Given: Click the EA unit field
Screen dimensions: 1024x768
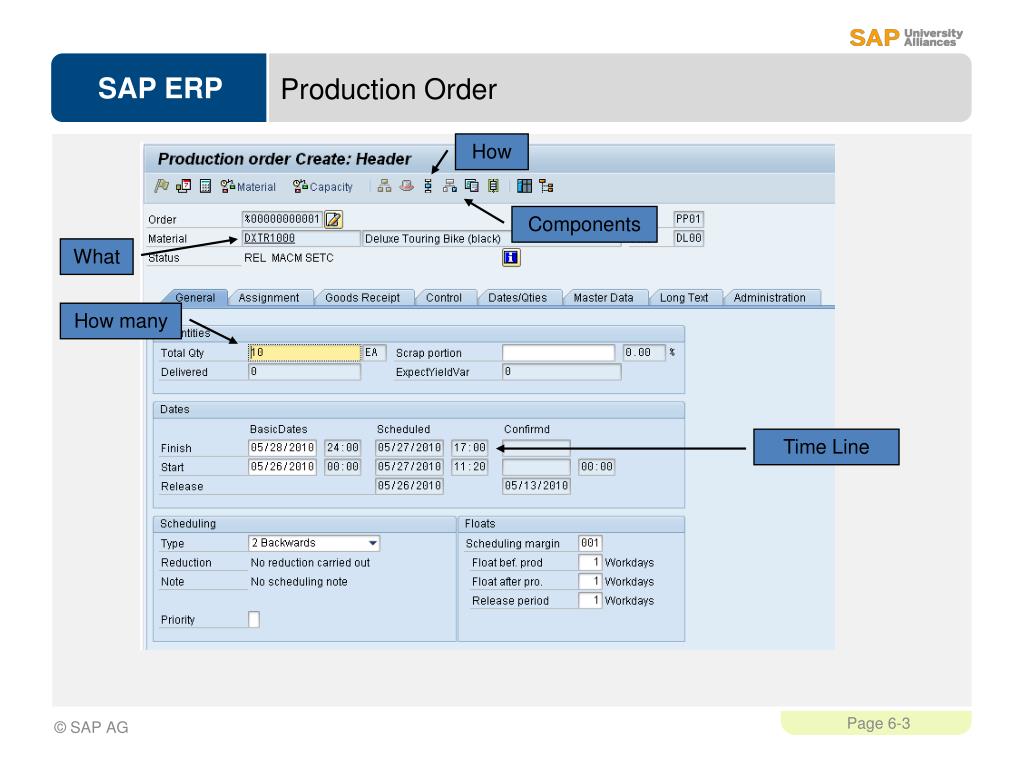Looking at the screenshot, I should pyautogui.click(x=374, y=353).
